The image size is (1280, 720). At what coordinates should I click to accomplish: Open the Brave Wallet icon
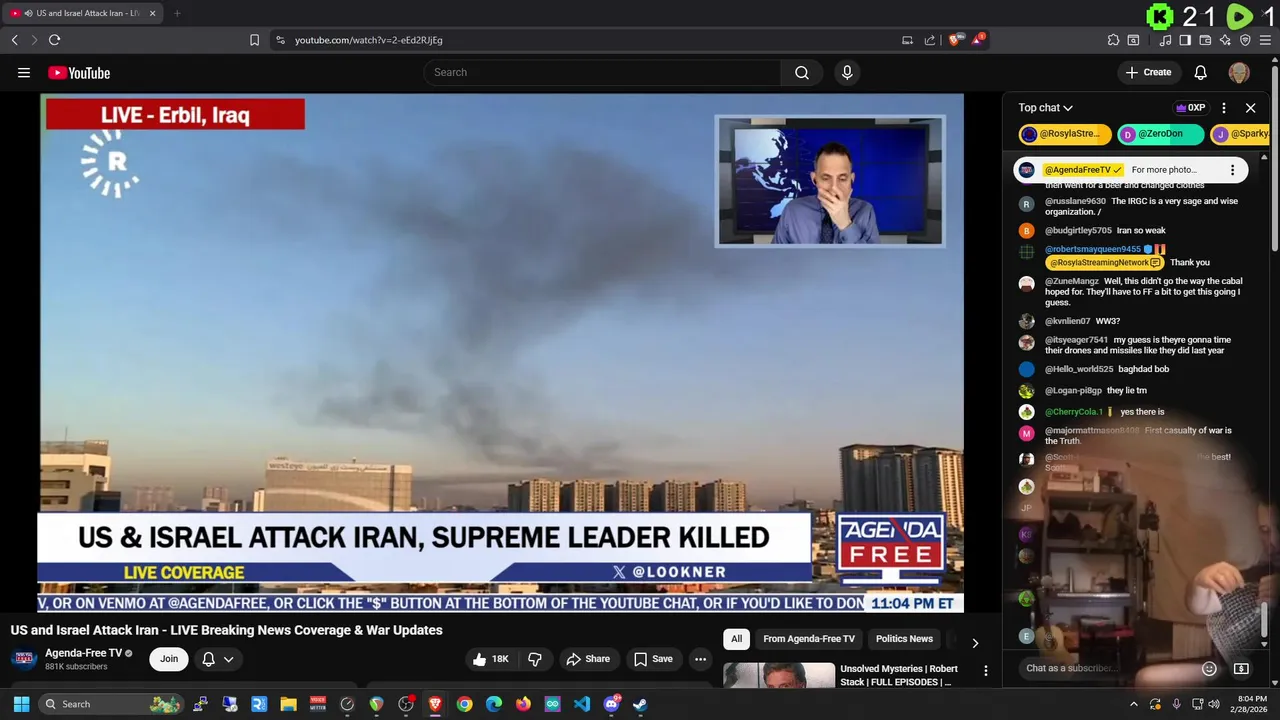coord(1205,40)
